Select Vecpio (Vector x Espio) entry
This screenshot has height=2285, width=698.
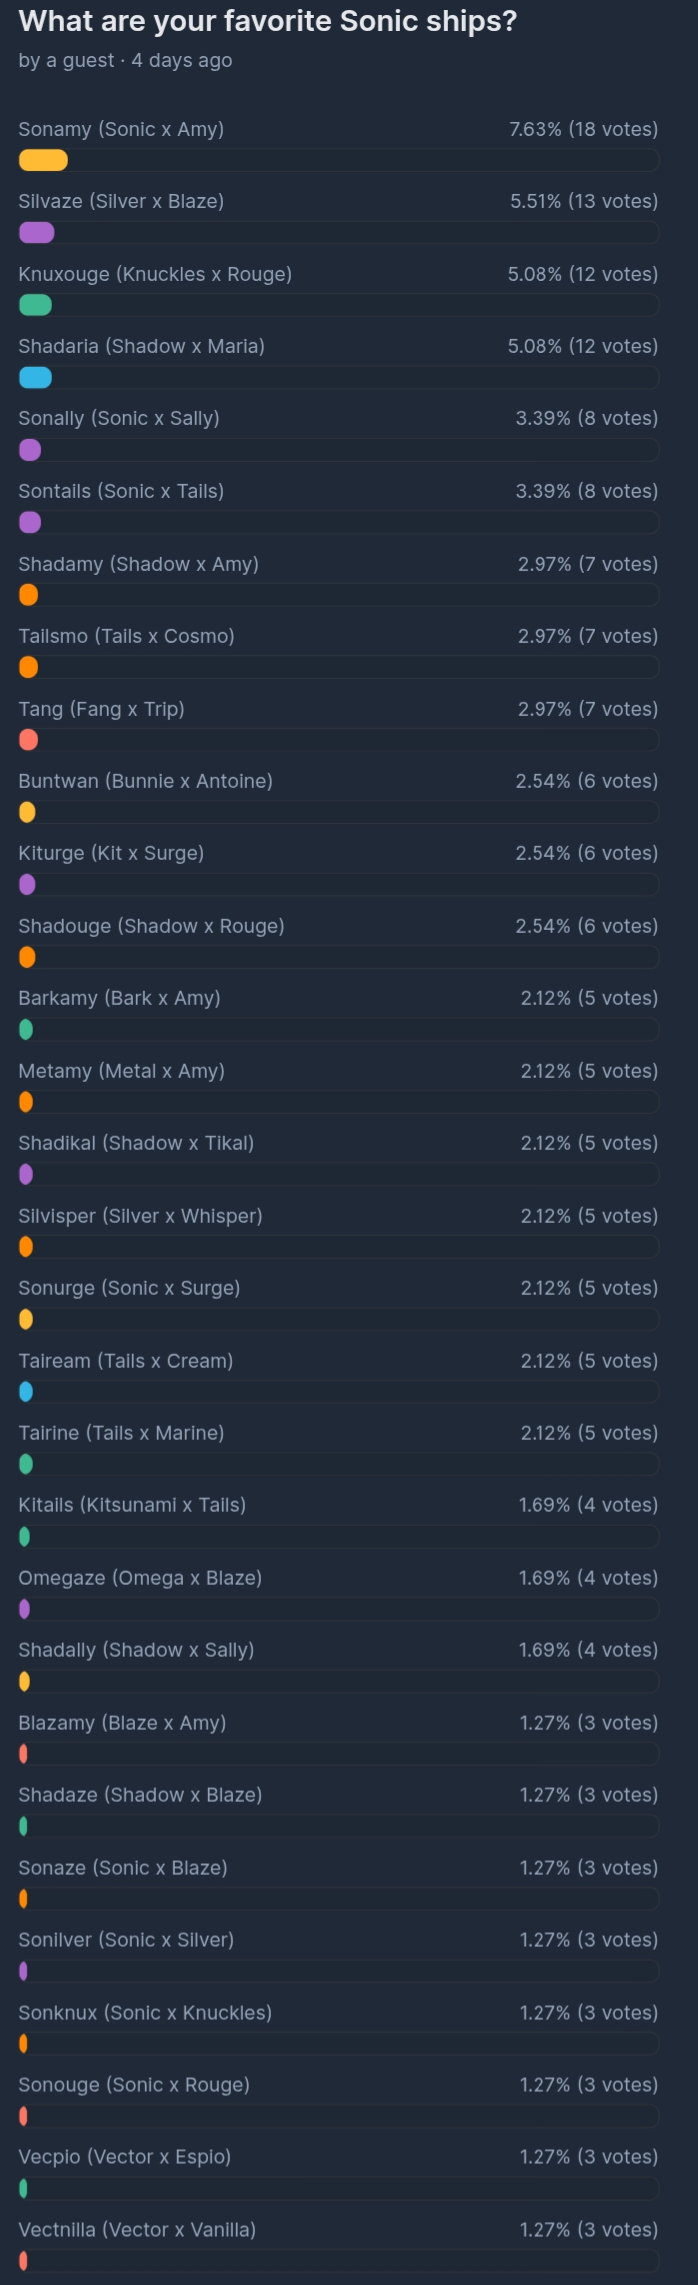[124, 2157]
